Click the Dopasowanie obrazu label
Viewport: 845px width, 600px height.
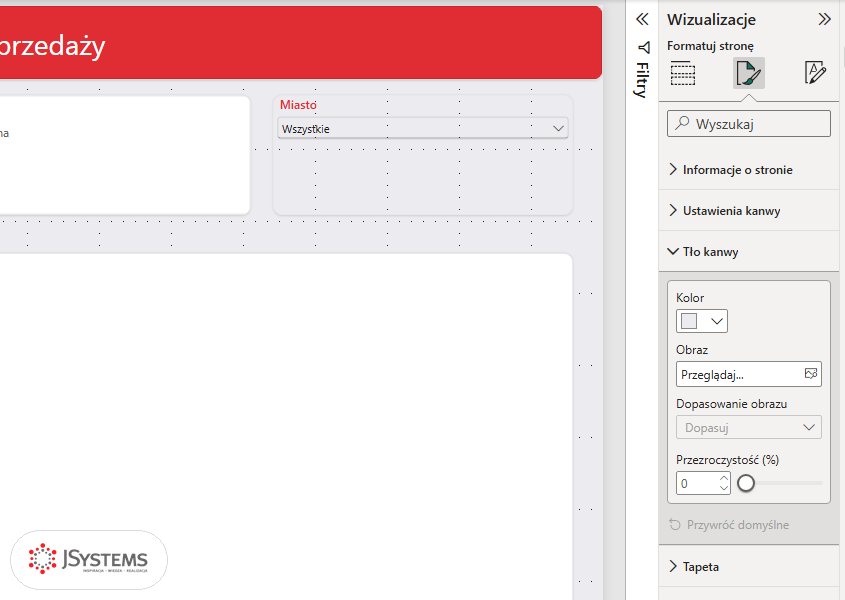click(731, 404)
